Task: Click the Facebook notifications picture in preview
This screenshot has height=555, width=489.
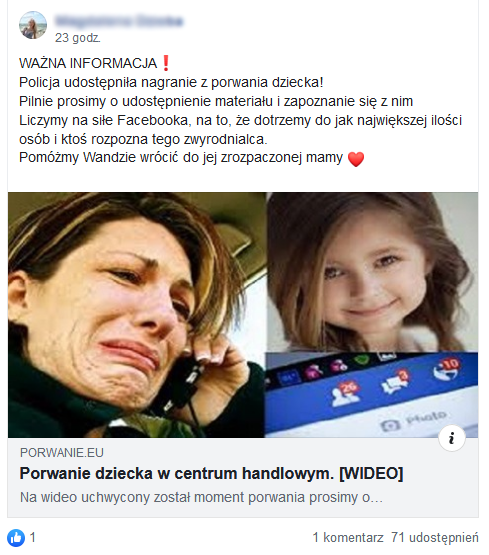Action: (x=372, y=395)
